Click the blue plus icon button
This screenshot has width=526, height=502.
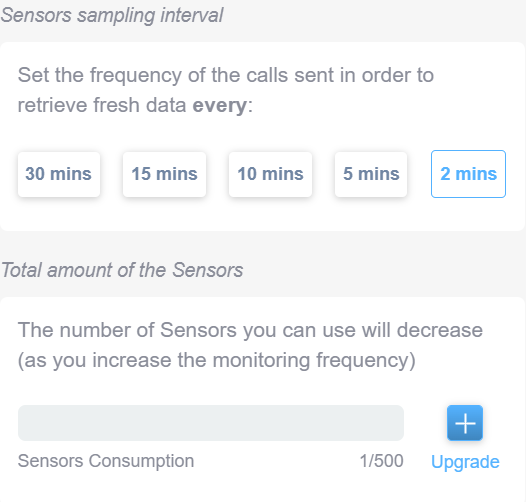tap(465, 423)
